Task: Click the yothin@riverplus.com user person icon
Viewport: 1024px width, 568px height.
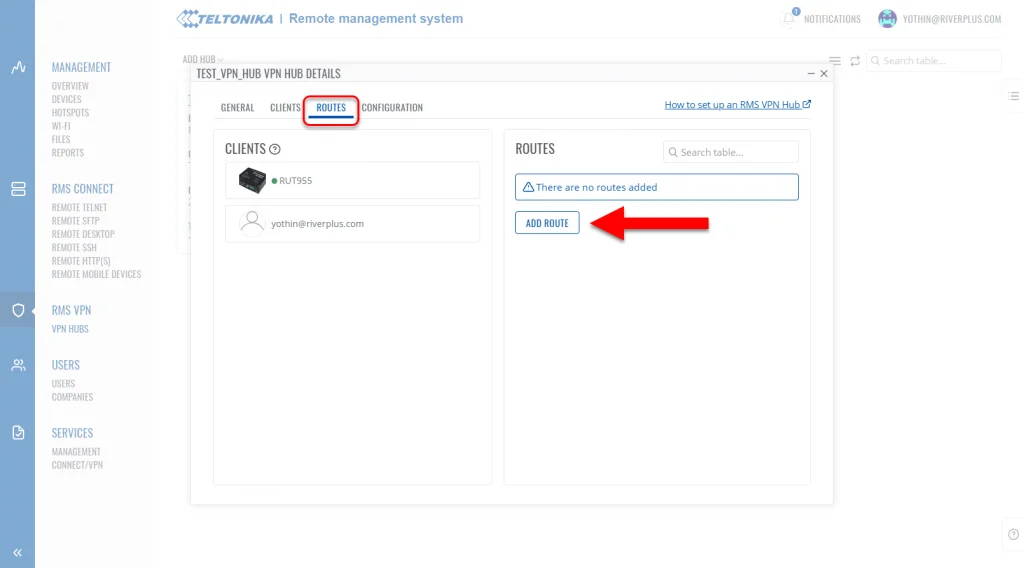Action: pos(252,222)
